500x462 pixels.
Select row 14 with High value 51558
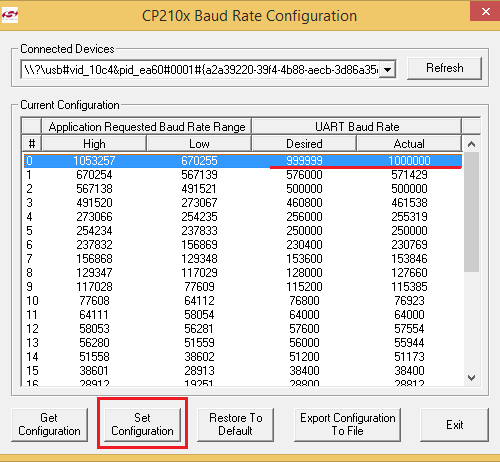click(243, 357)
